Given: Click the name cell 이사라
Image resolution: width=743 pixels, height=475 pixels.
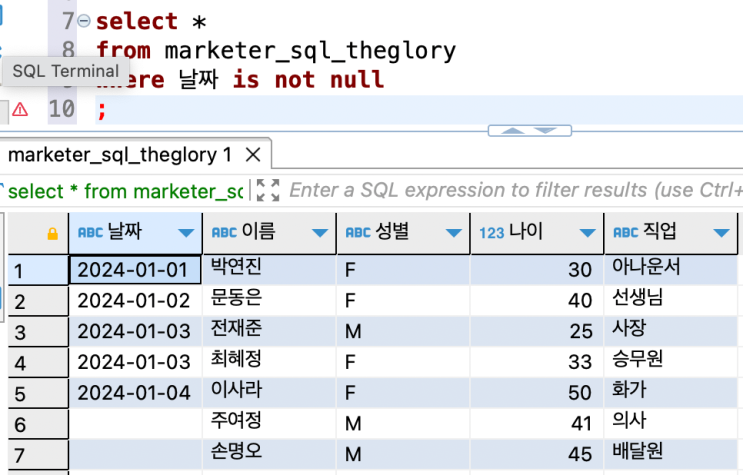Looking at the screenshot, I should click(x=270, y=393).
